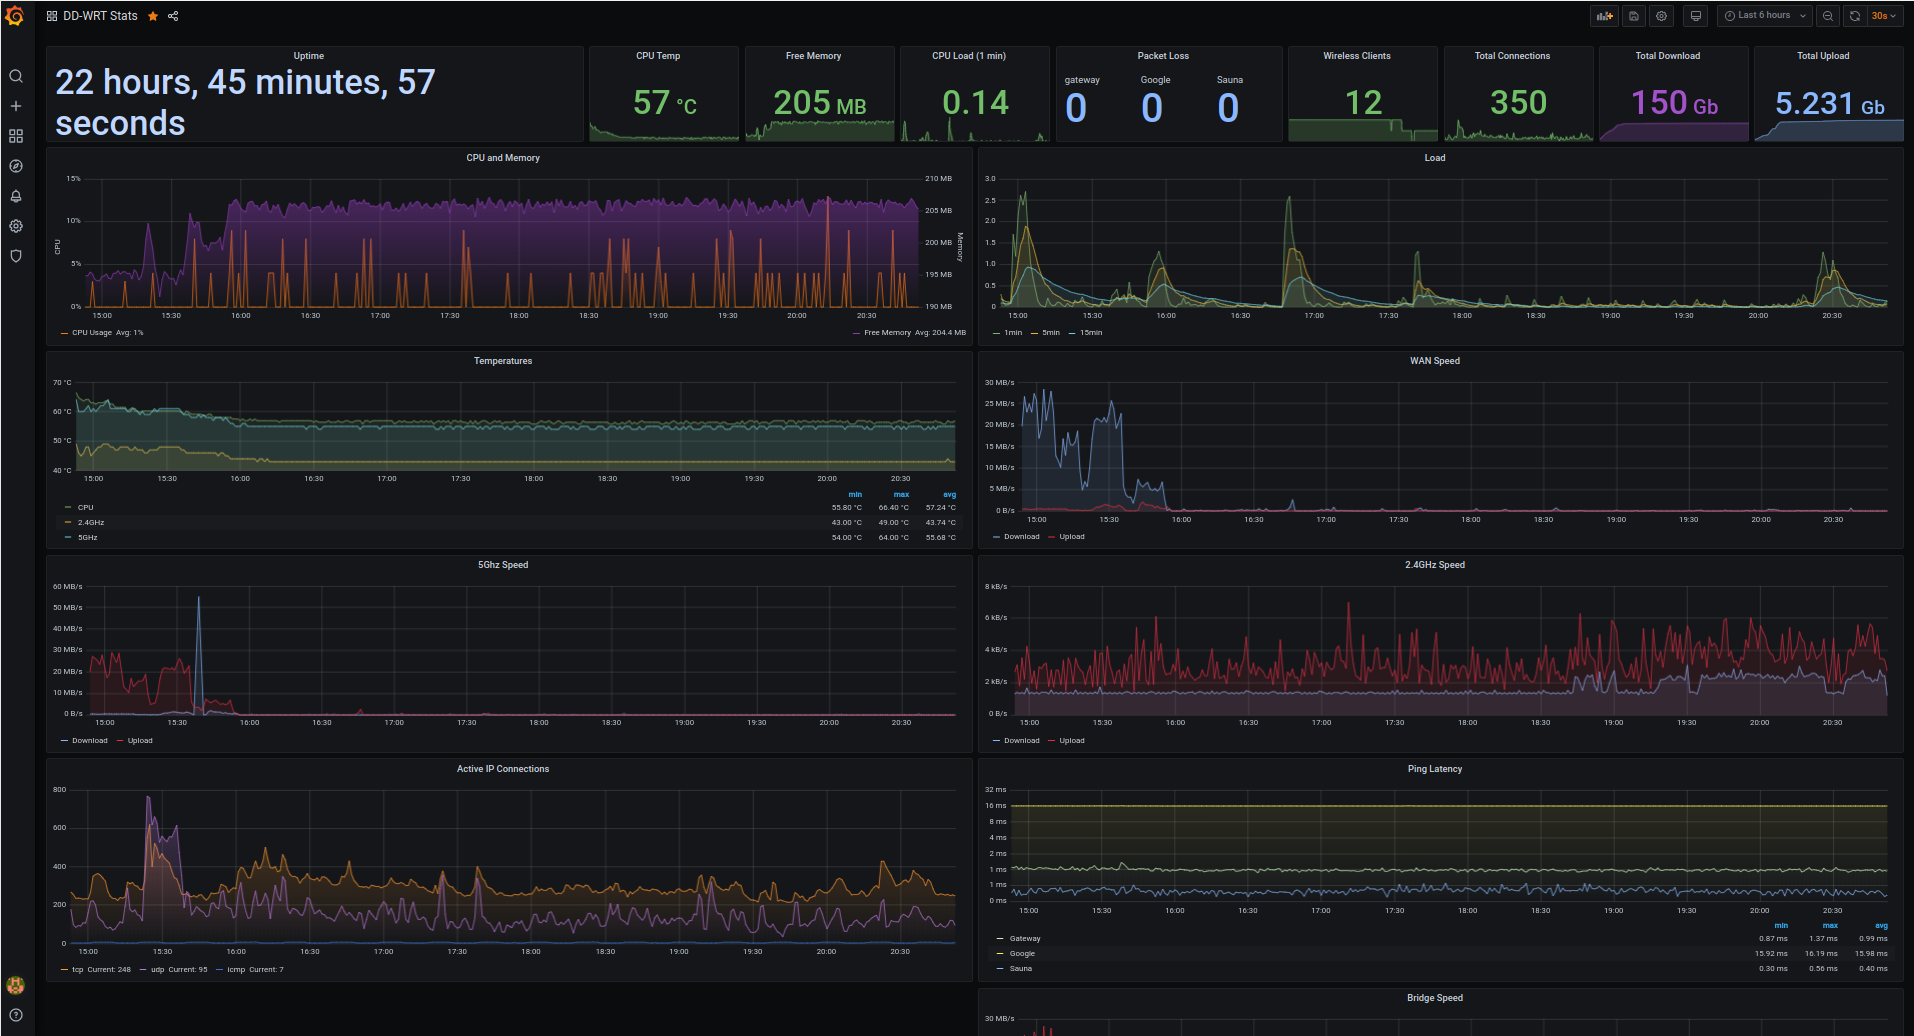Open the CPU Temp panel title menu
Viewport: 1914px width, 1036px height.
click(658, 56)
